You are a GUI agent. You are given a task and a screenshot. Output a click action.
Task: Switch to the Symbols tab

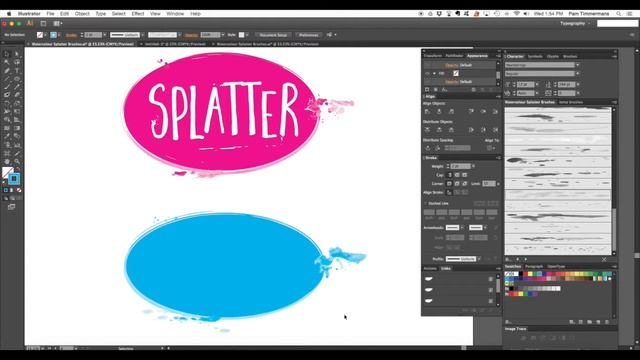point(535,56)
